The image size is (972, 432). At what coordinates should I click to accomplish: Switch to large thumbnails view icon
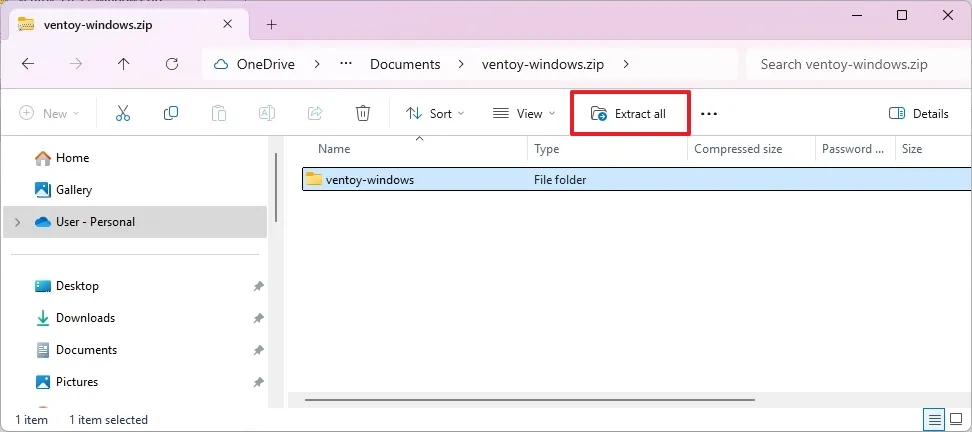pyautogui.click(x=955, y=418)
